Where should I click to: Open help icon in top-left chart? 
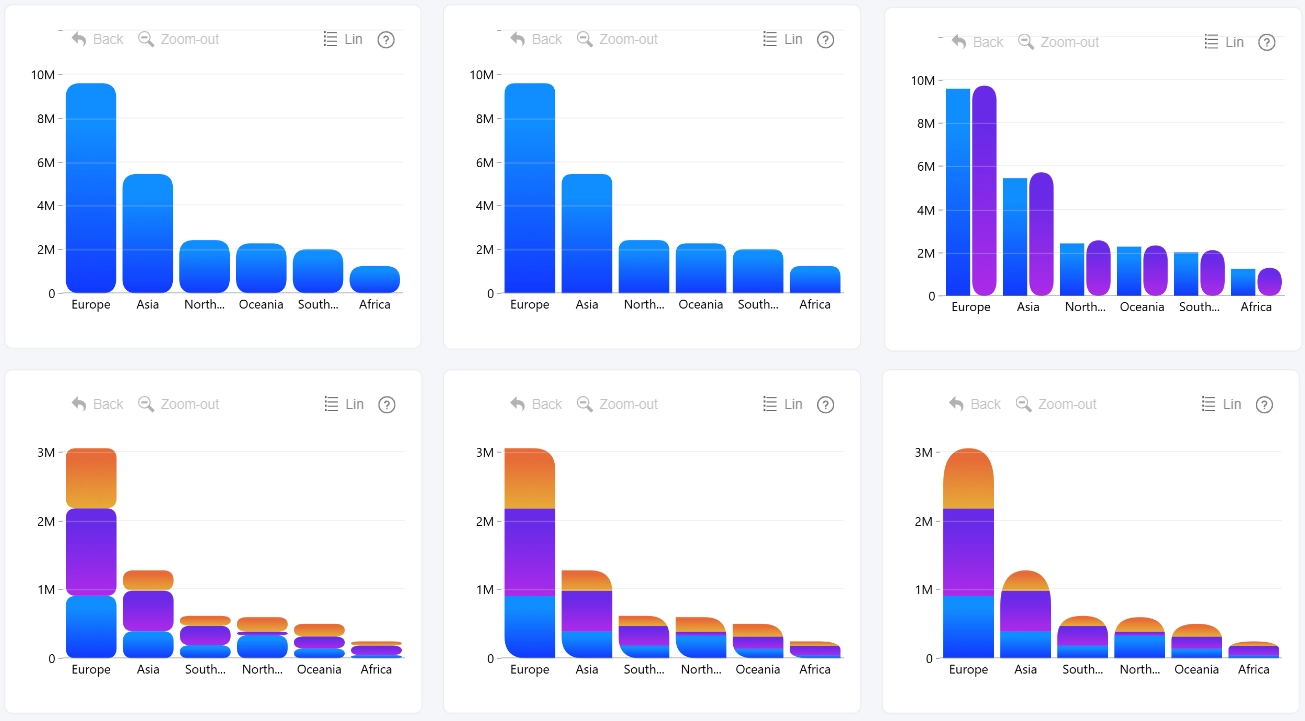coord(386,40)
